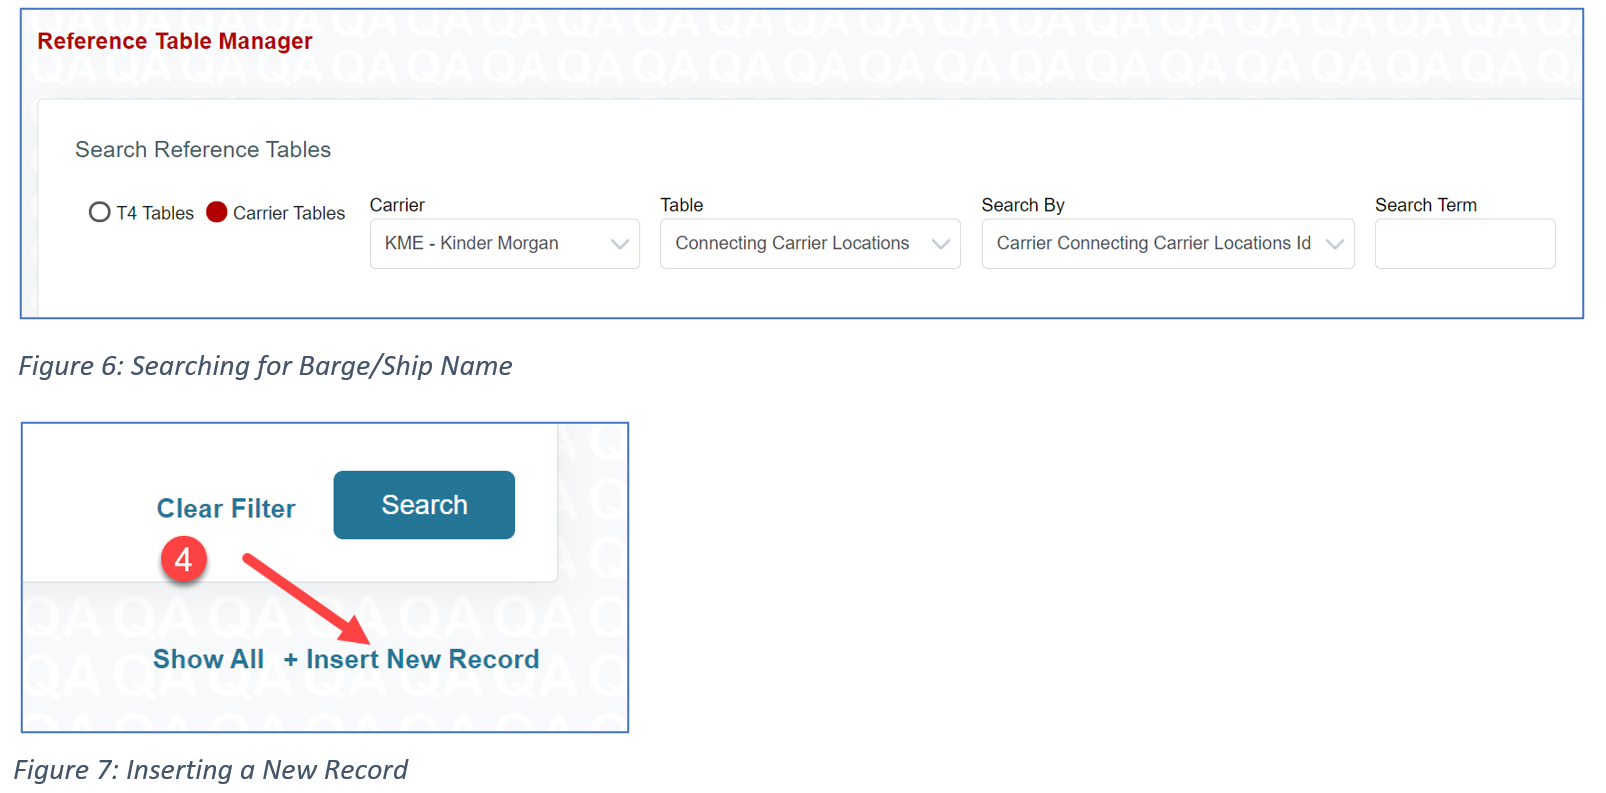Click the Search Reference Tables heading

click(x=203, y=150)
